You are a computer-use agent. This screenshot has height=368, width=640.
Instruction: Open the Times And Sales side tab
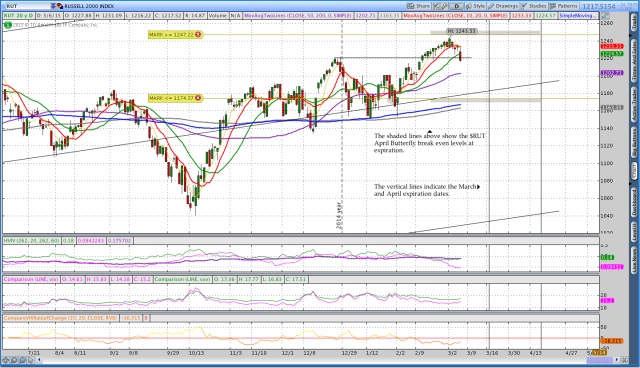(634, 60)
